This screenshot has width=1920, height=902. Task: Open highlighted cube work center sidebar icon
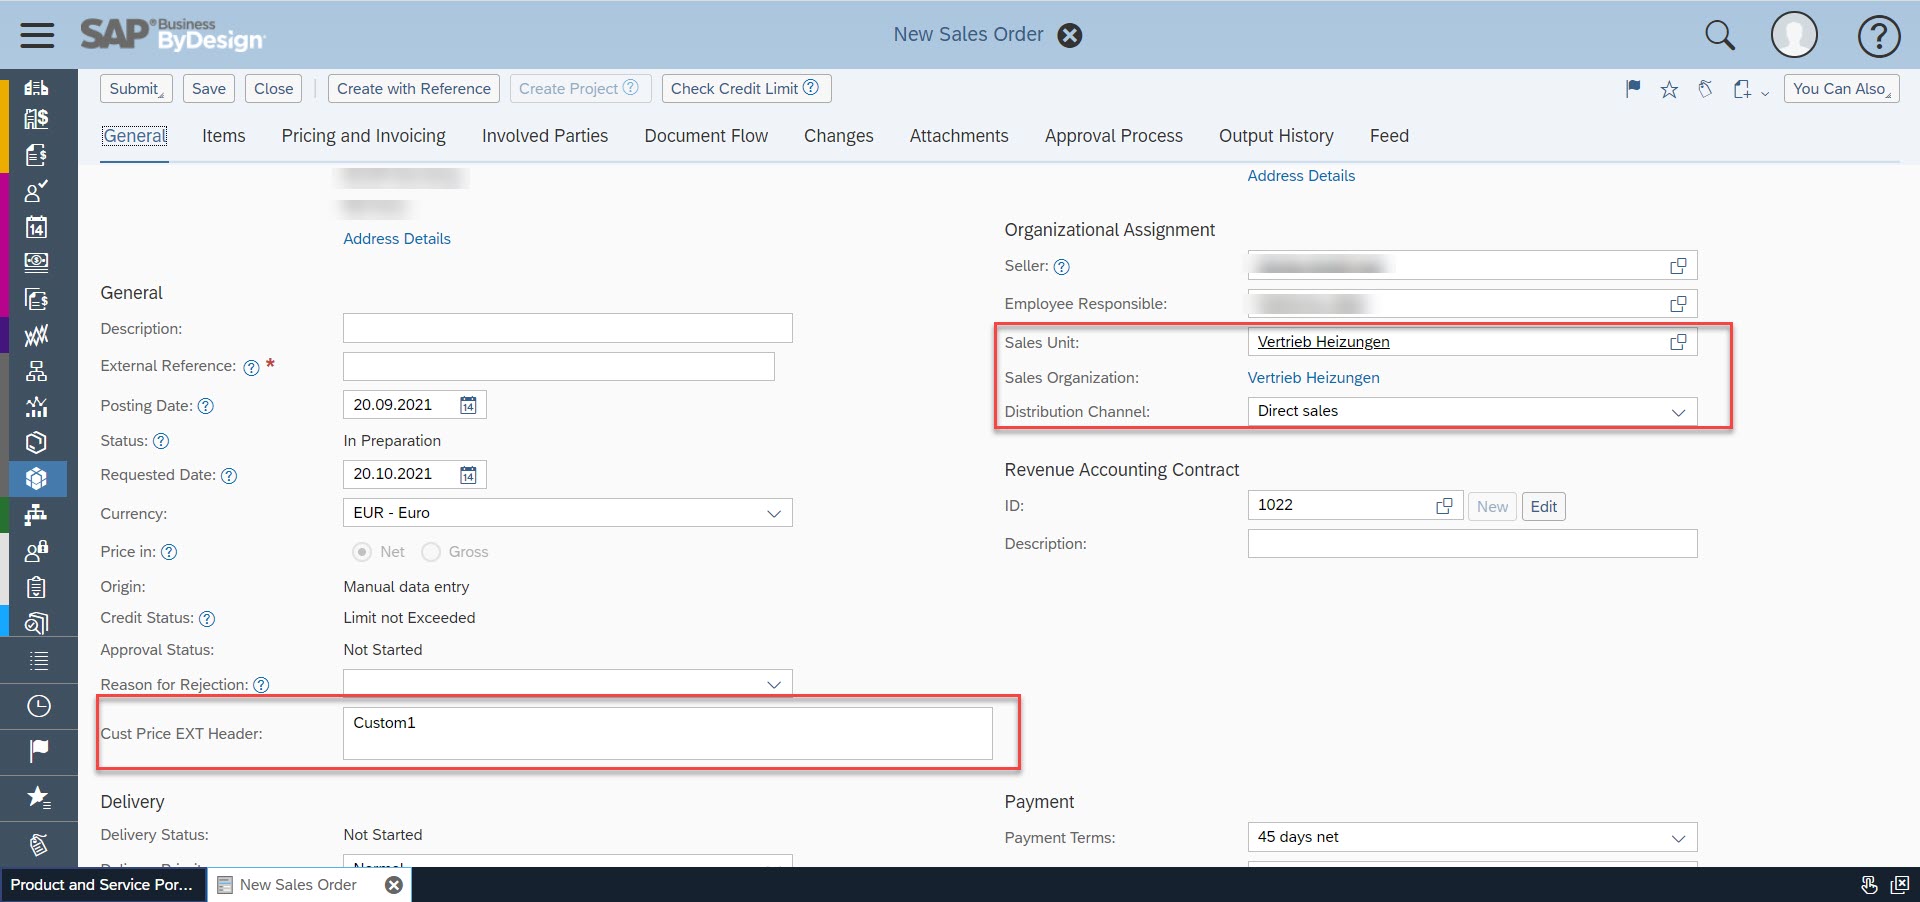pos(37,479)
